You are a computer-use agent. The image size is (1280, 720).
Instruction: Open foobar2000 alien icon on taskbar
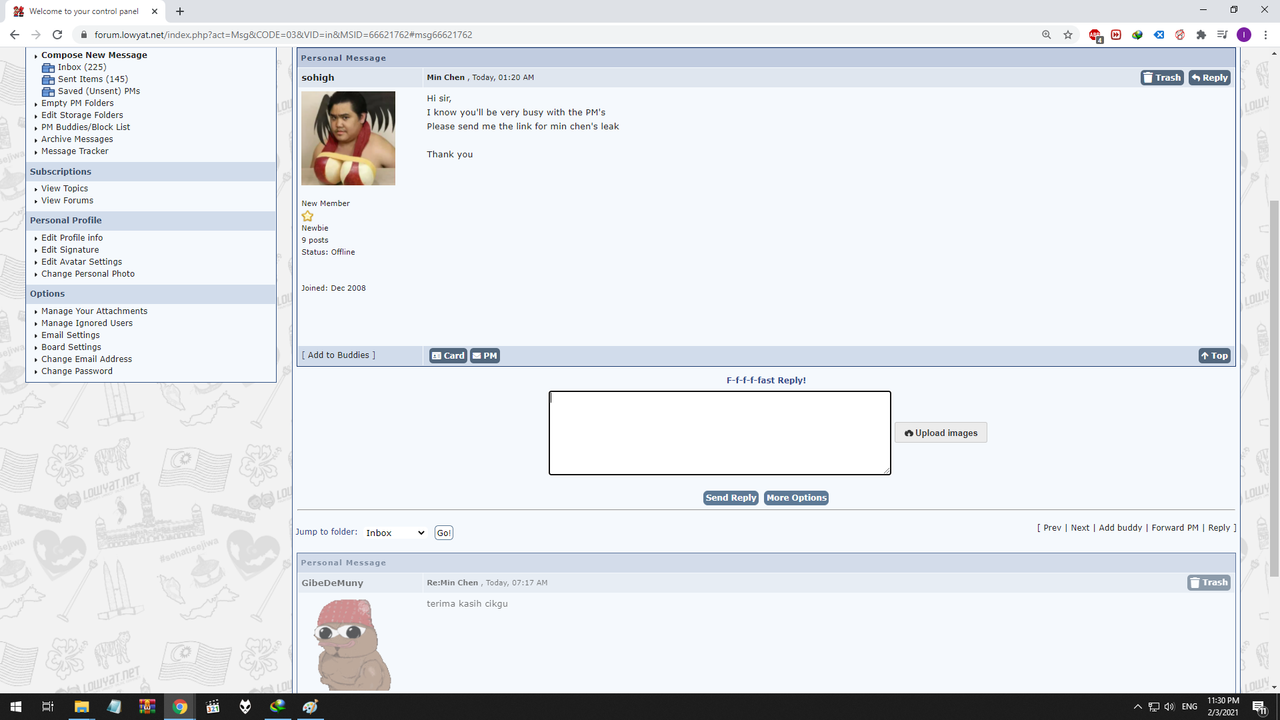click(245, 707)
